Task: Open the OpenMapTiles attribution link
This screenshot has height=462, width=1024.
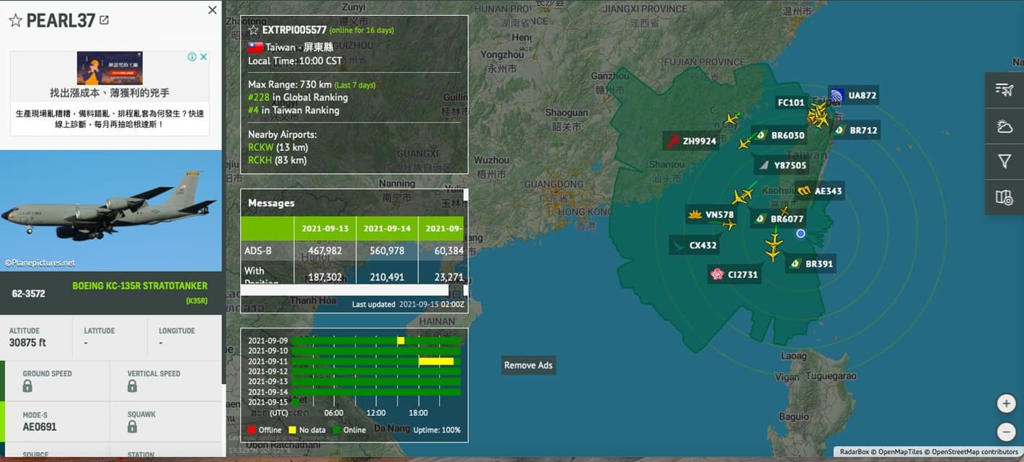Action: (901, 452)
